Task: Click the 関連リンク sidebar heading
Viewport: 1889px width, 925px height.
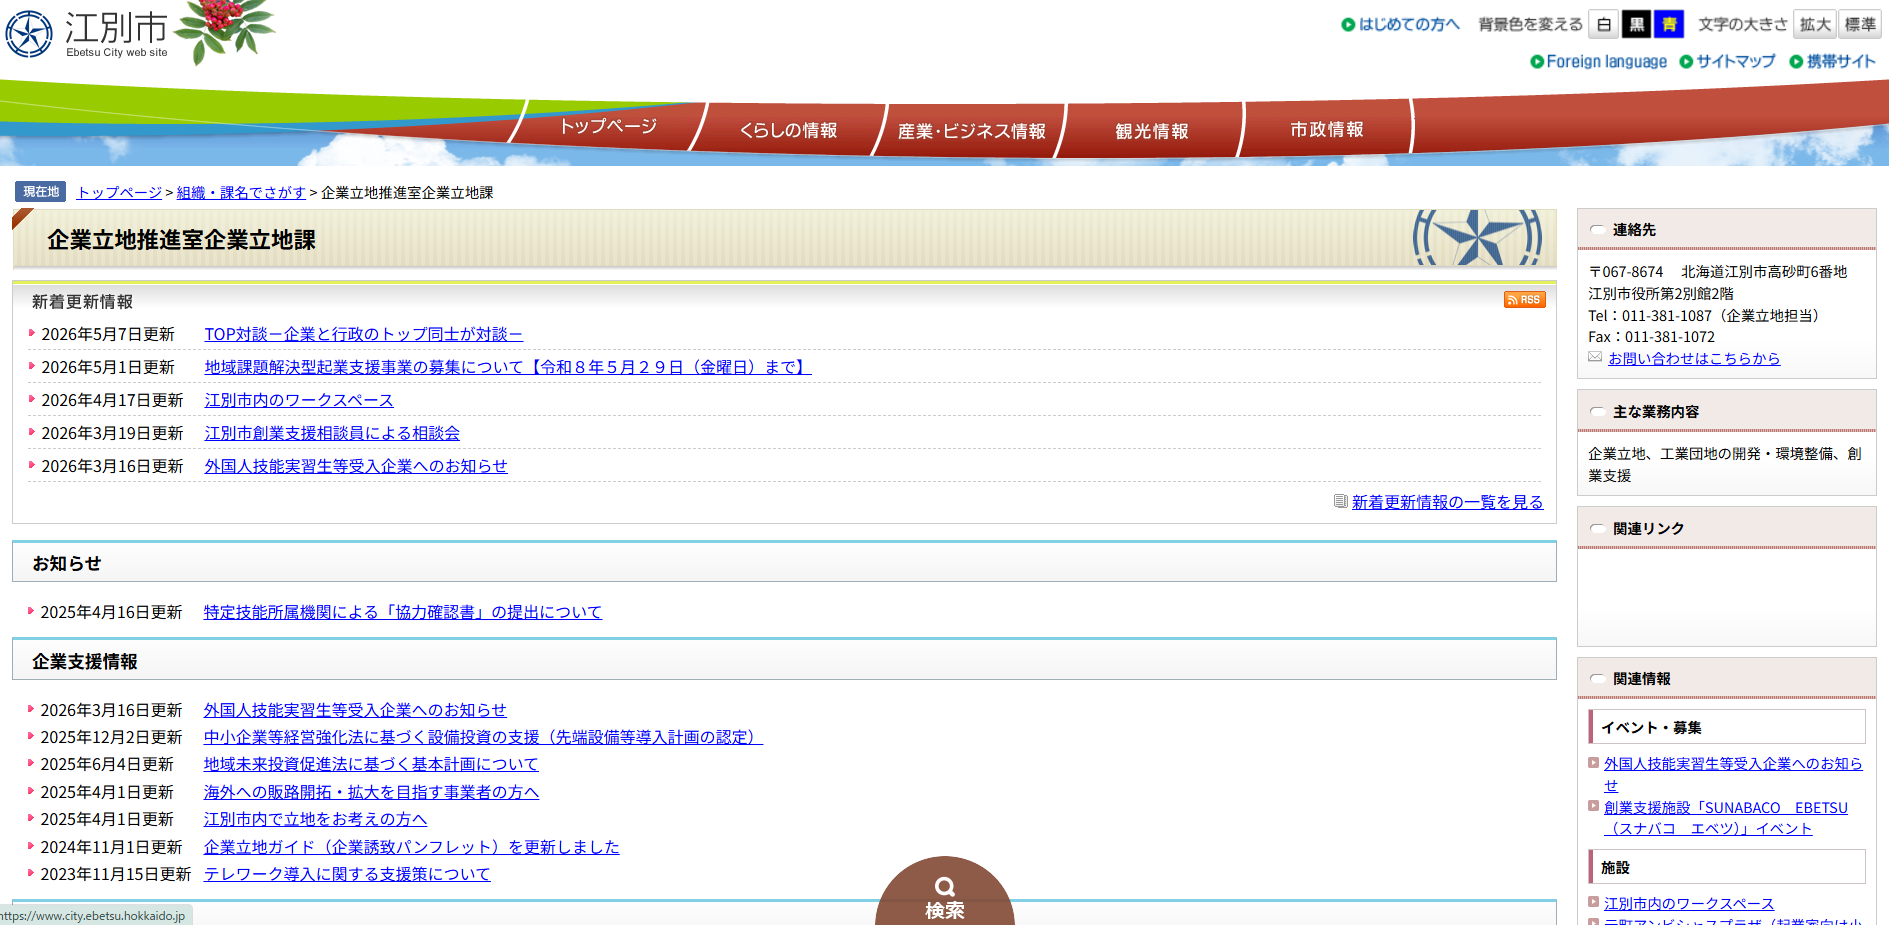Action: click(x=1648, y=529)
